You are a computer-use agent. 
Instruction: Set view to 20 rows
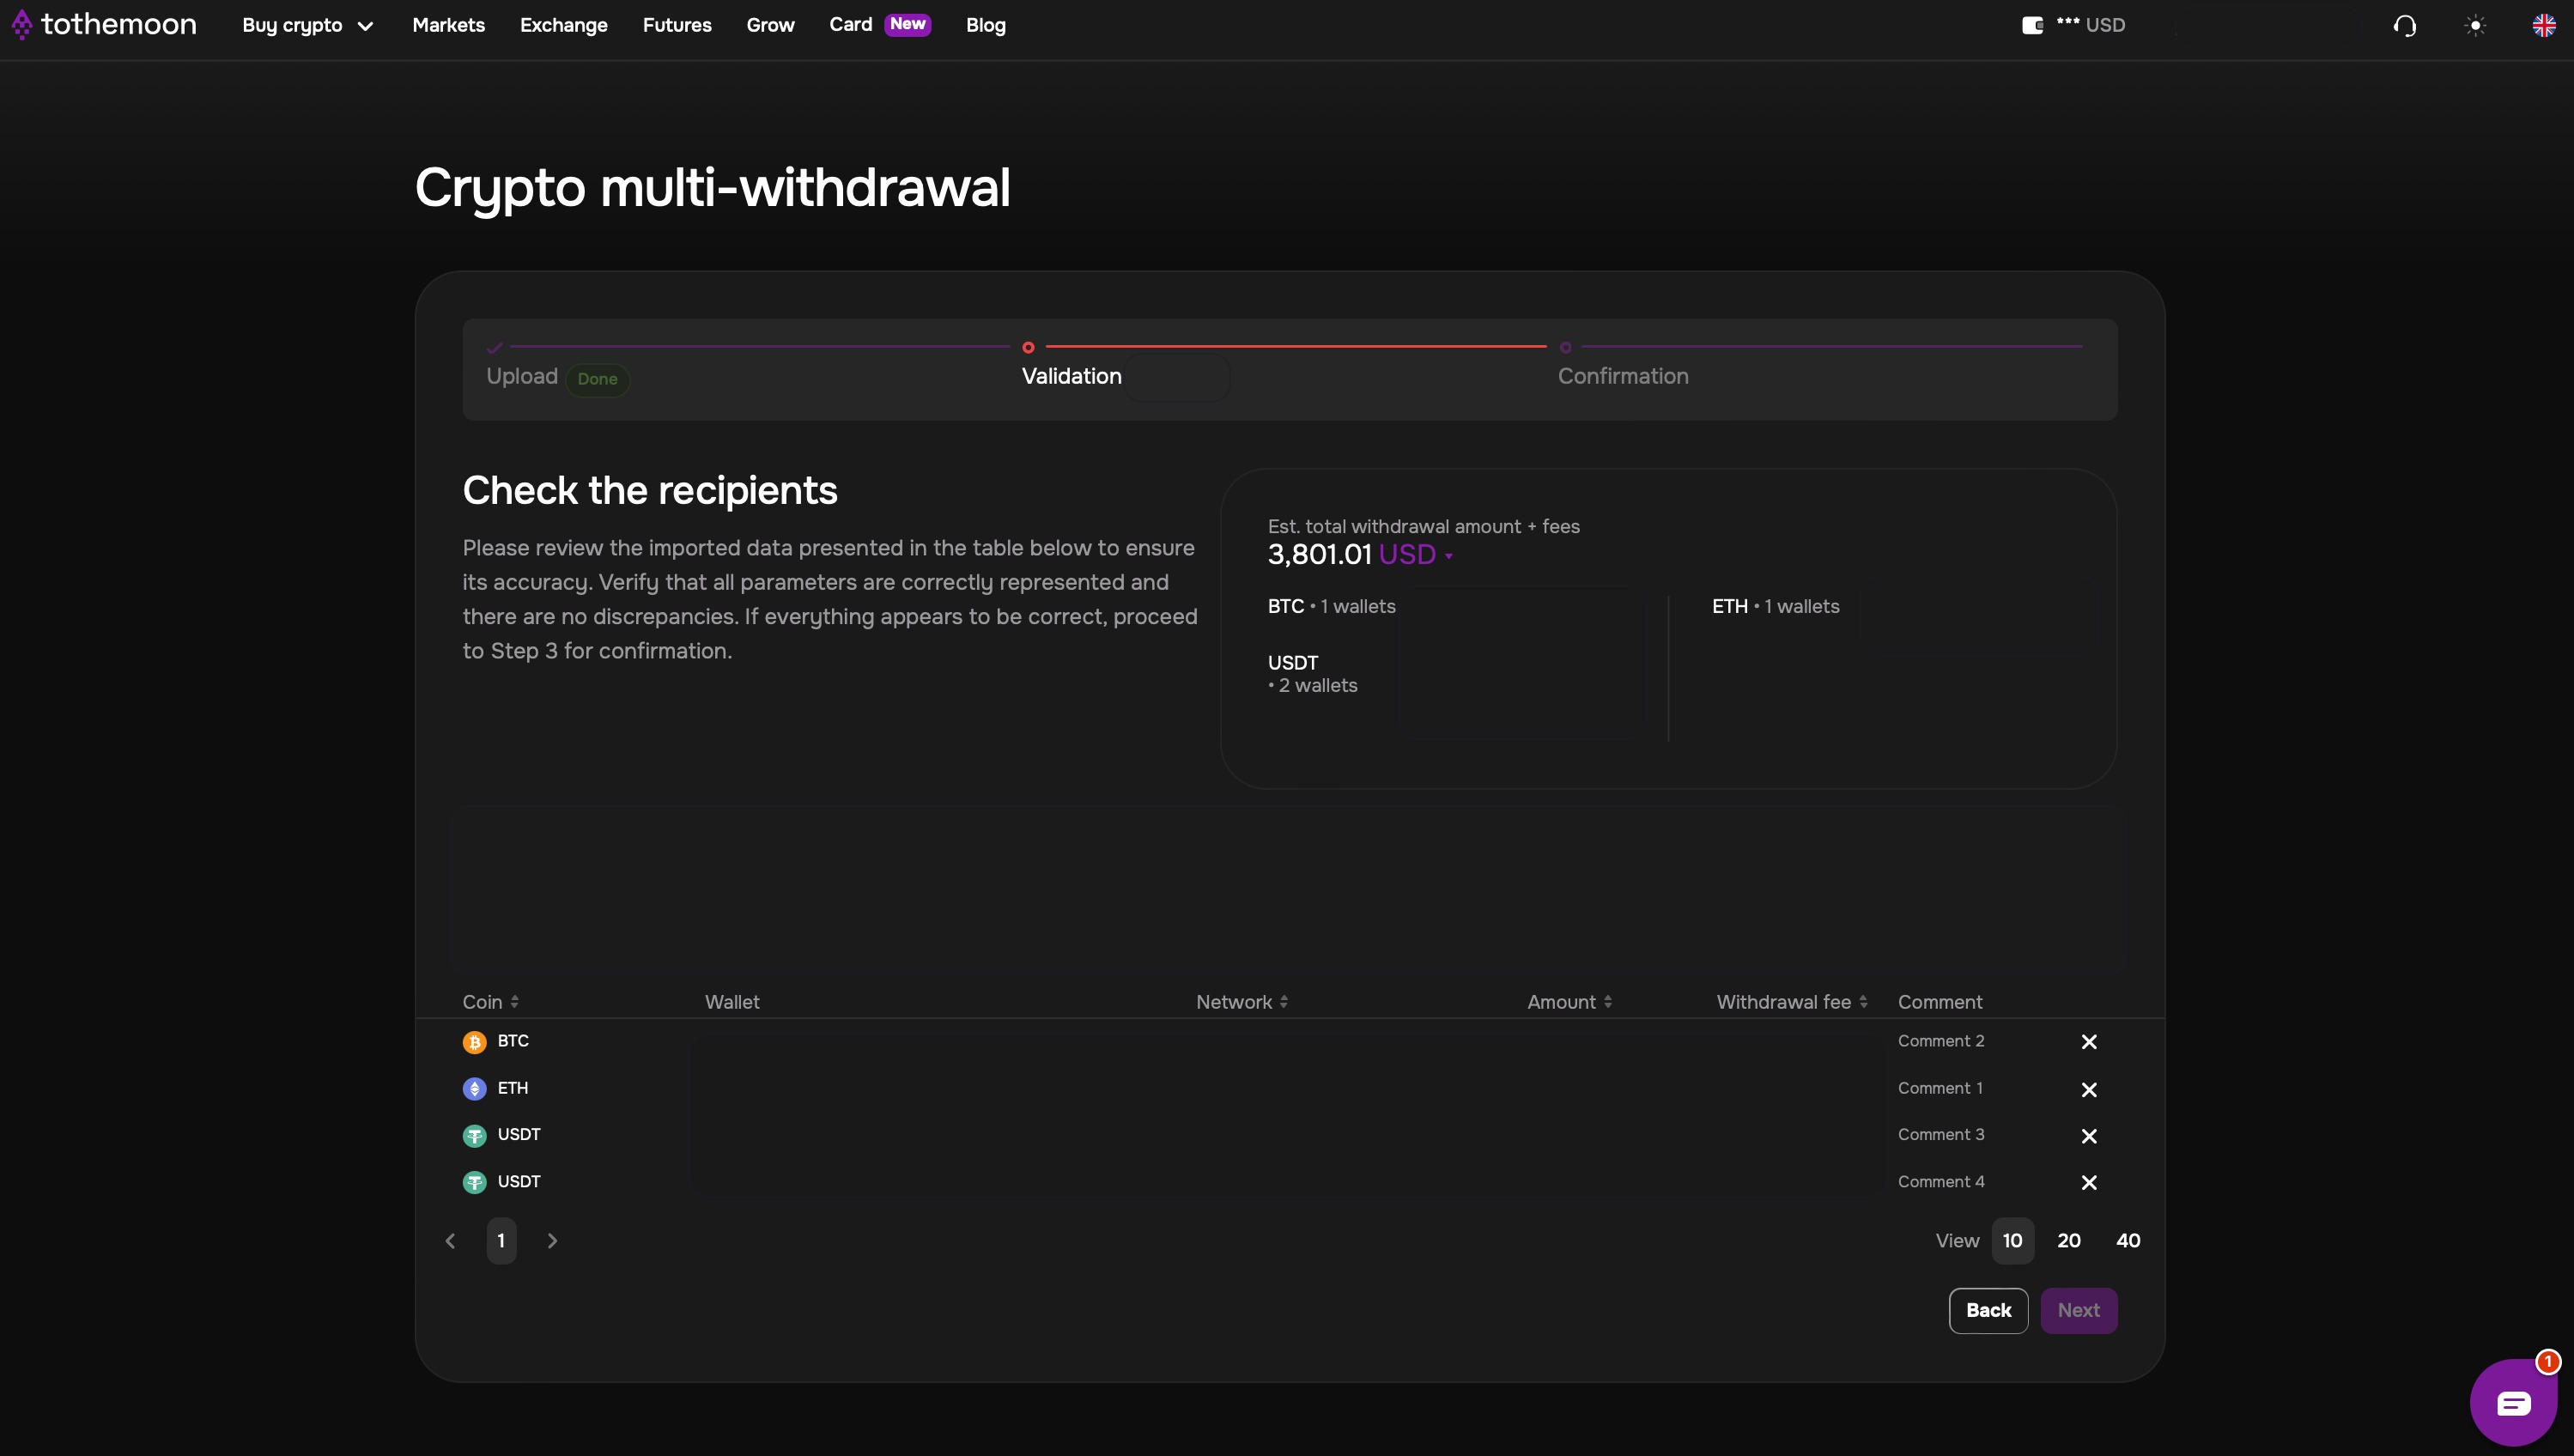(x=2068, y=1240)
